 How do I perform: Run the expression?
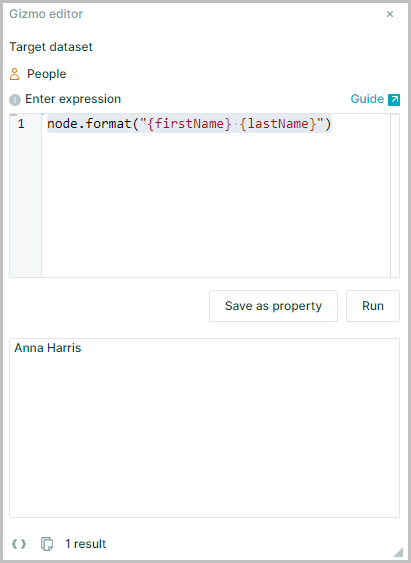[x=373, y=306]
